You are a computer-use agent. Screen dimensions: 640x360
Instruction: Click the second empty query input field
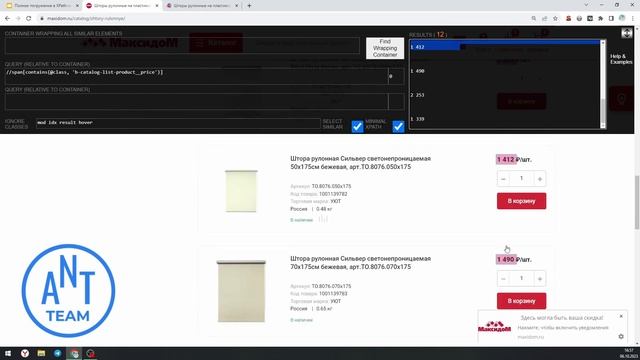(196, 101)
